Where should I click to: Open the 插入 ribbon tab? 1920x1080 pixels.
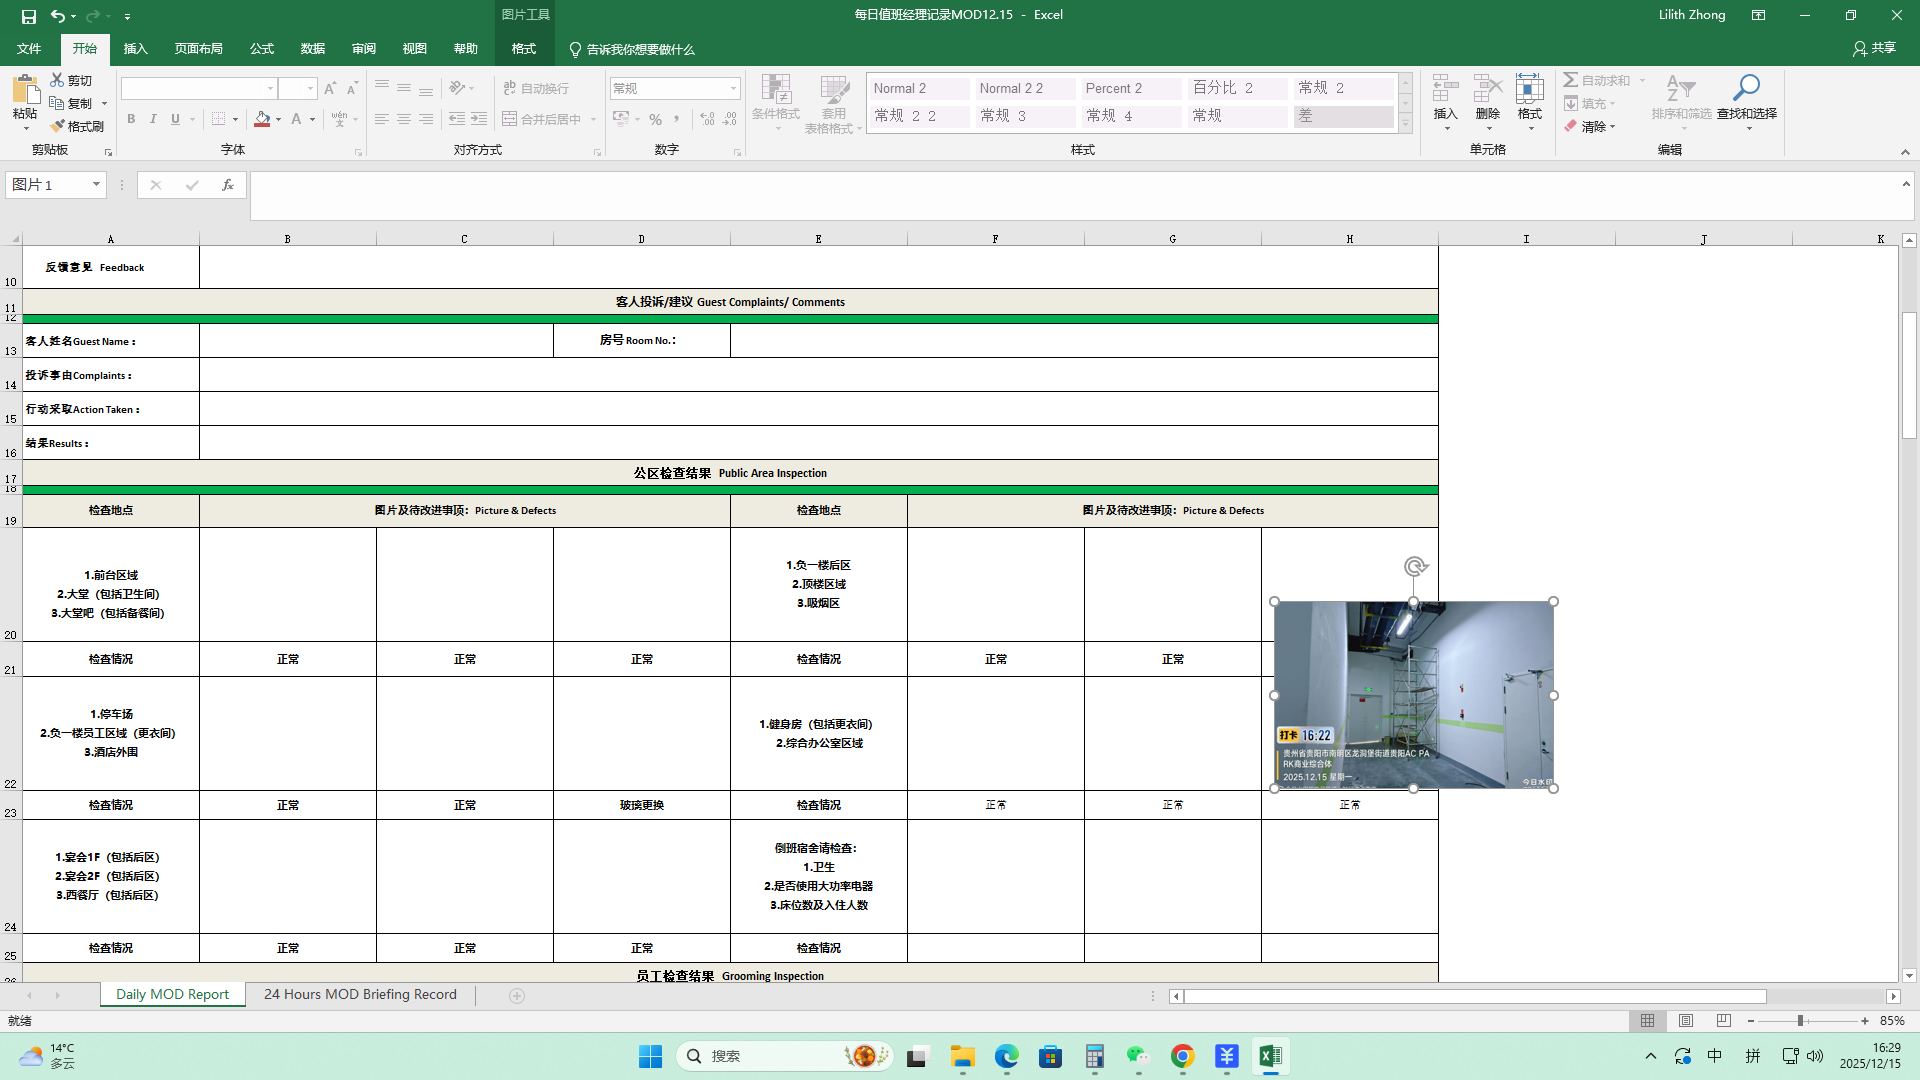click(x=135, y=49)
